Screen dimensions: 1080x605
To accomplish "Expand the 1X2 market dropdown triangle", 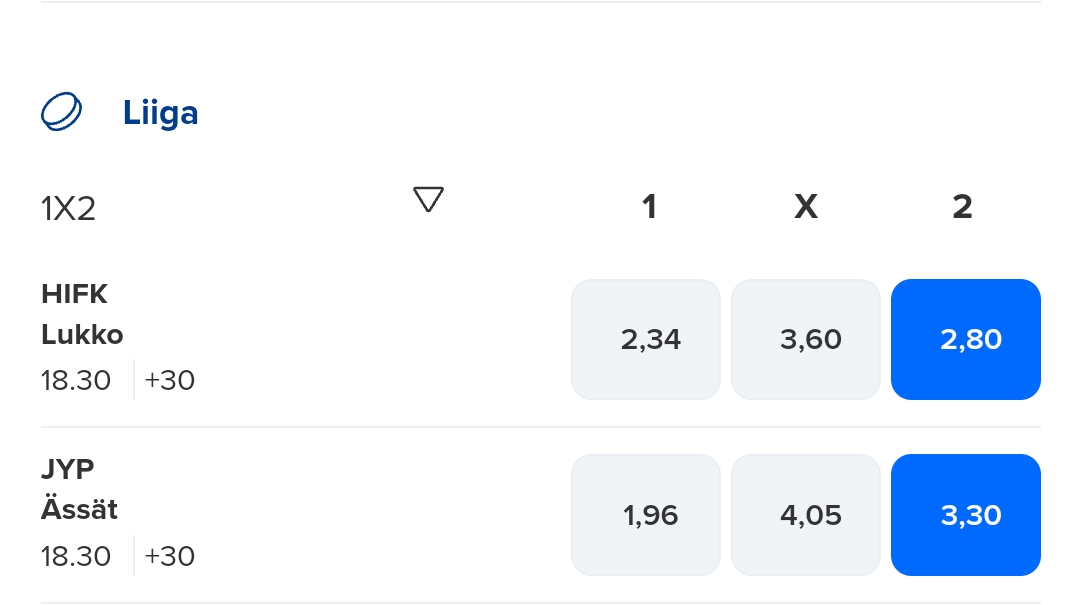I will [x=428, y=200].
